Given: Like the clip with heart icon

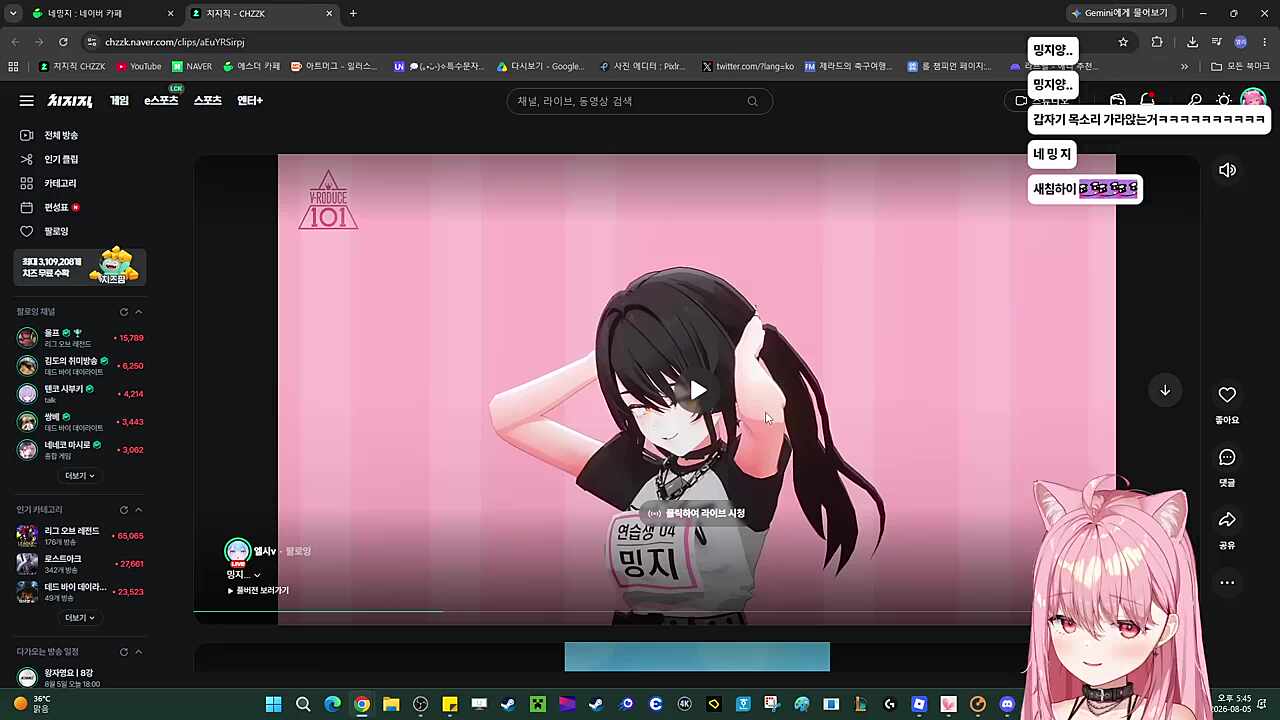Looking at the screenshot, I should click(1227, 395).
